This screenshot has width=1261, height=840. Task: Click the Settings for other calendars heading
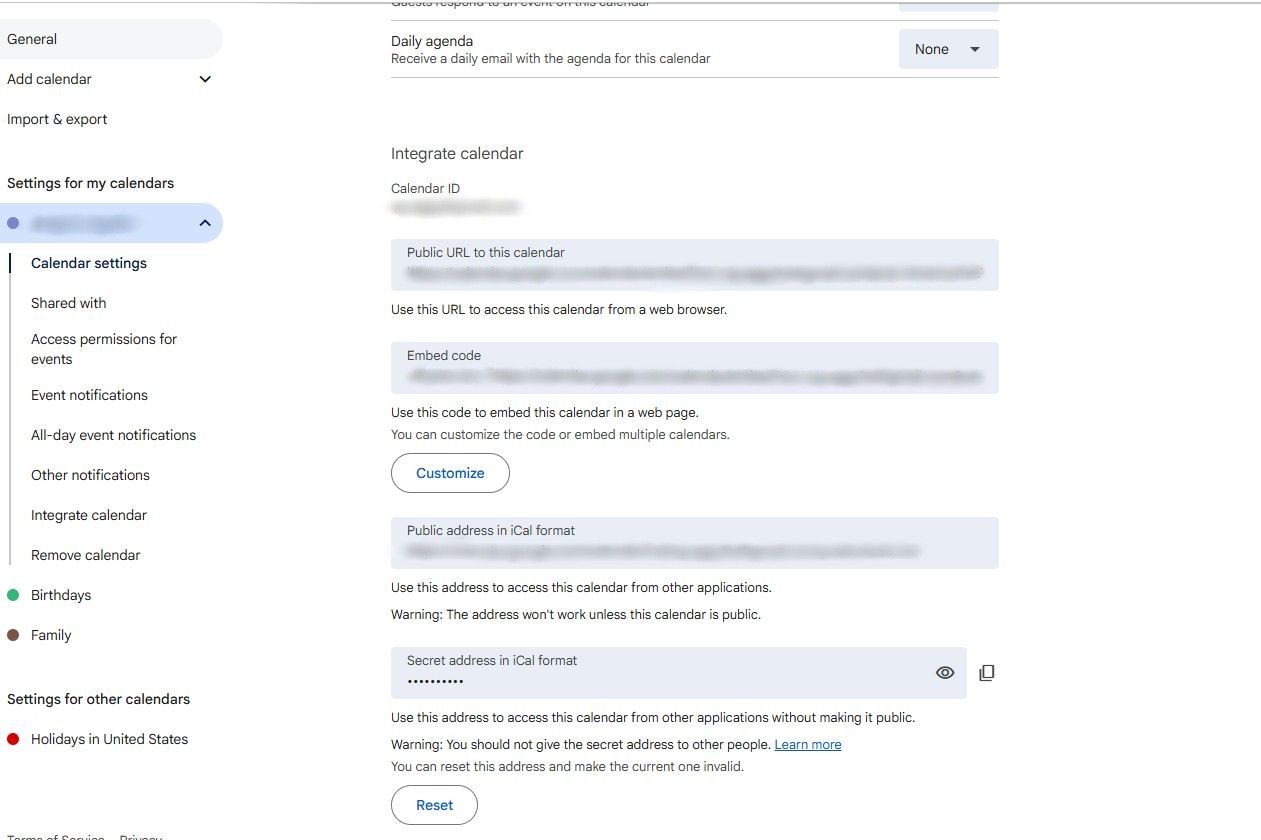(x=98, y=699)
